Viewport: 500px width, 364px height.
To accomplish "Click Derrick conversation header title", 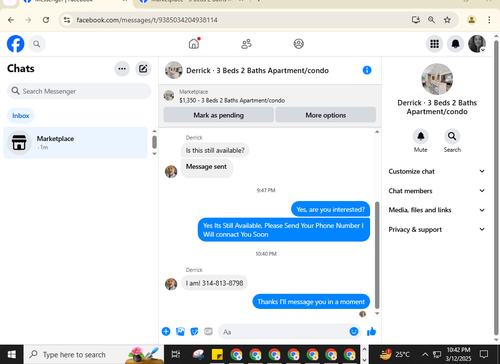I will coord(257,70).
